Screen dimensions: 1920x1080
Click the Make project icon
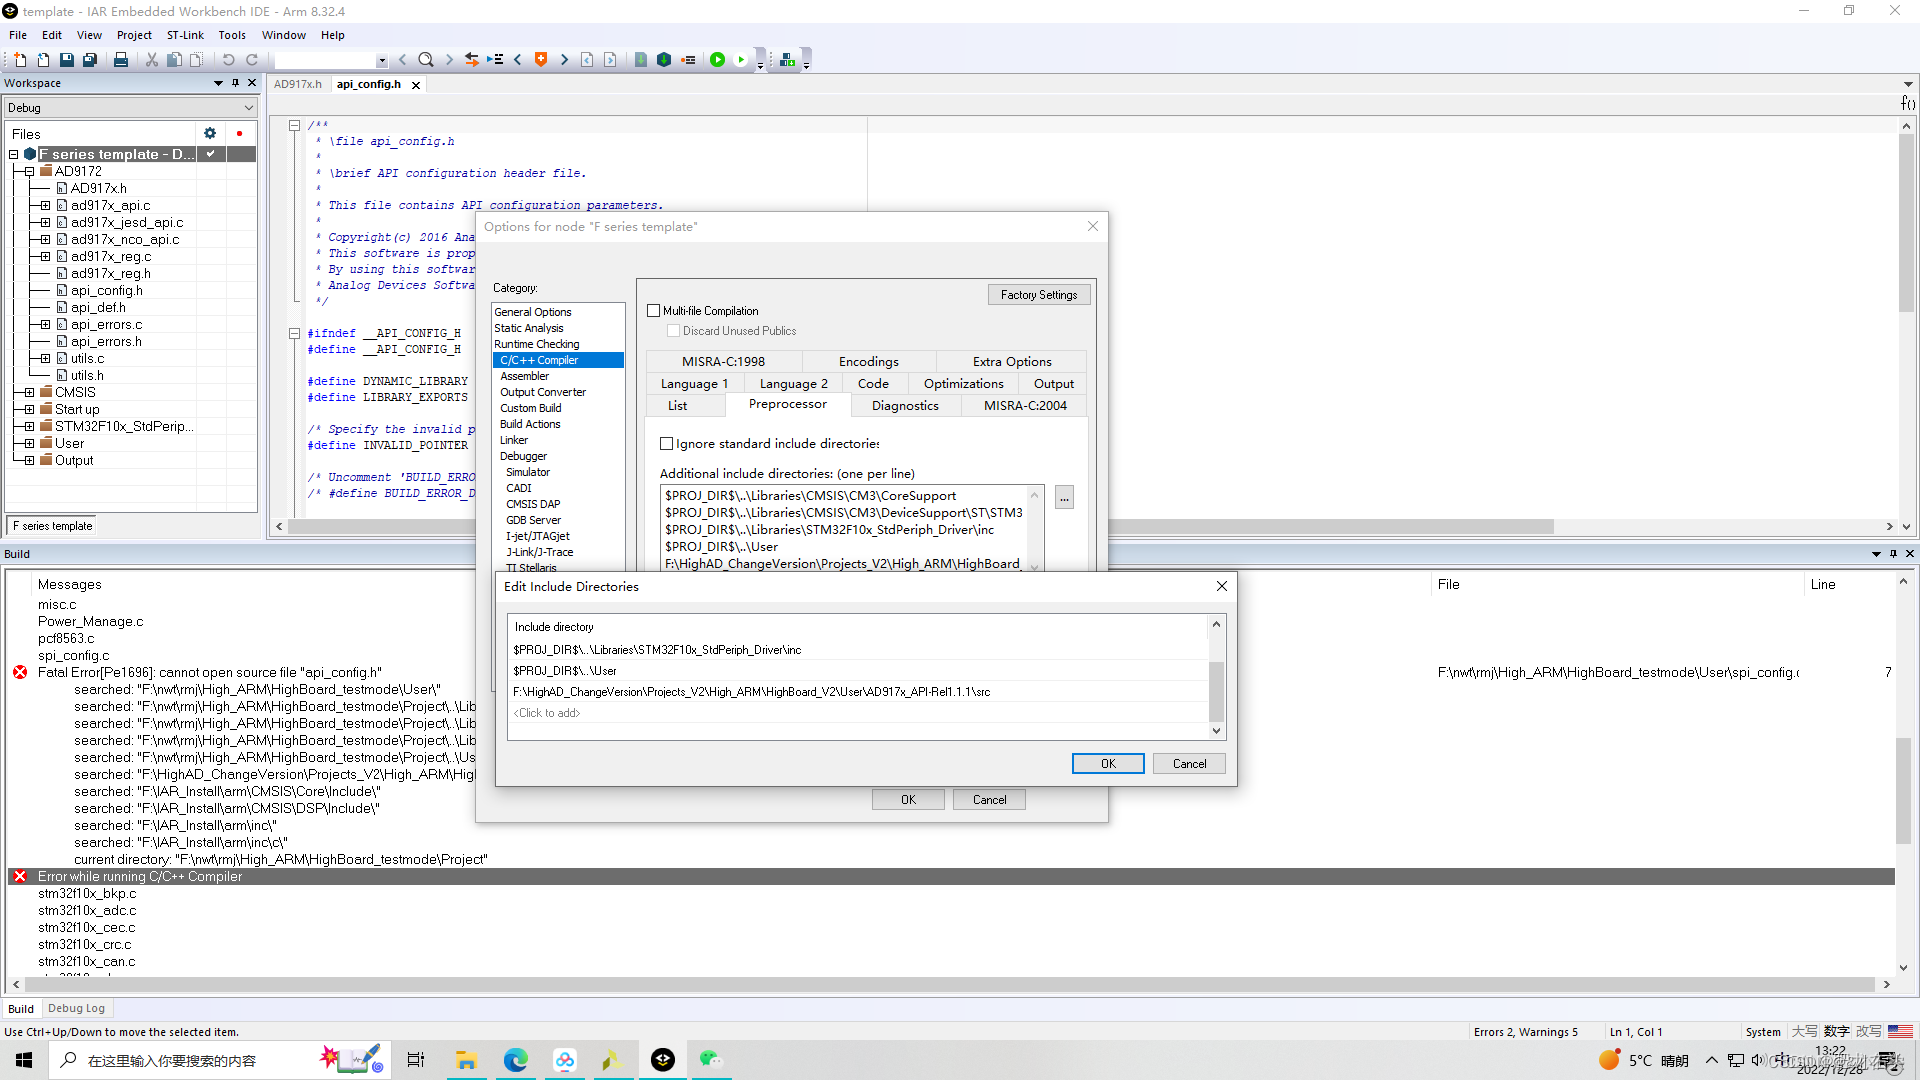(664, 60)
